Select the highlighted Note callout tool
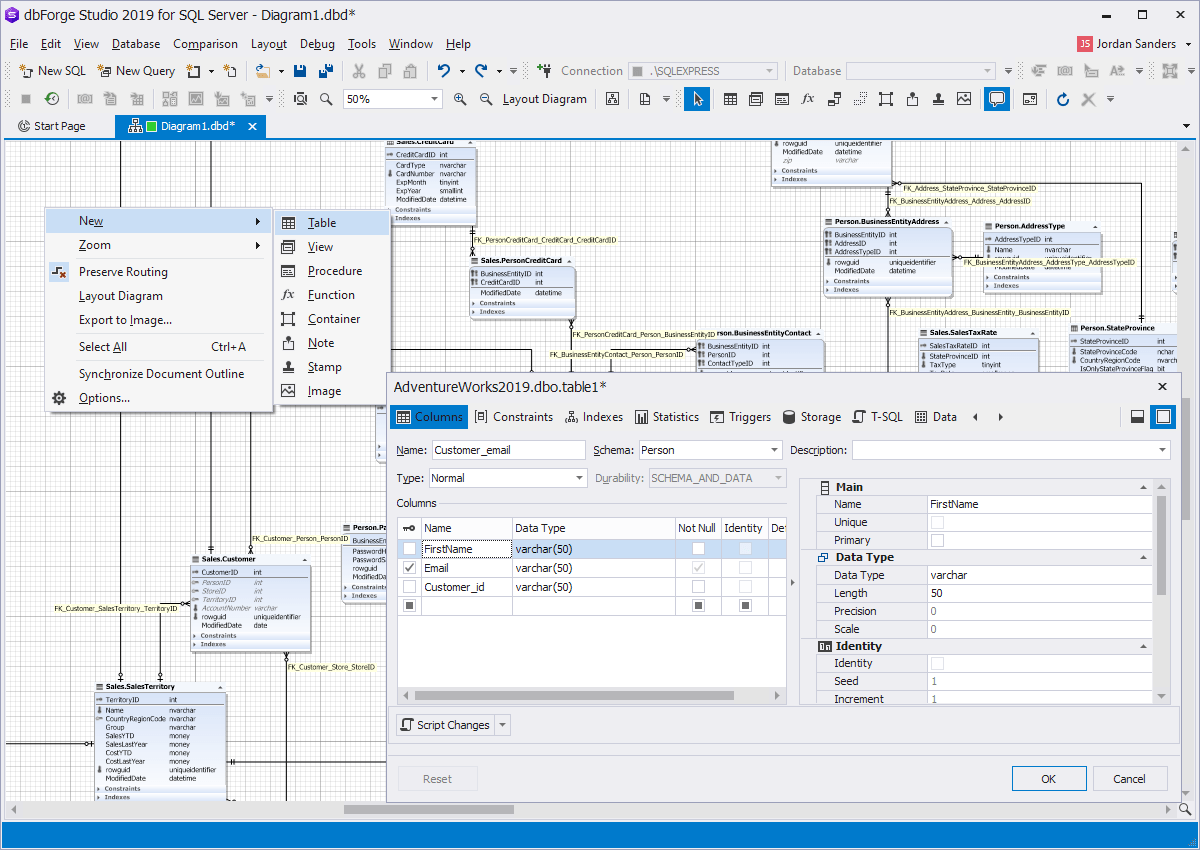 (x=997, y=99)
